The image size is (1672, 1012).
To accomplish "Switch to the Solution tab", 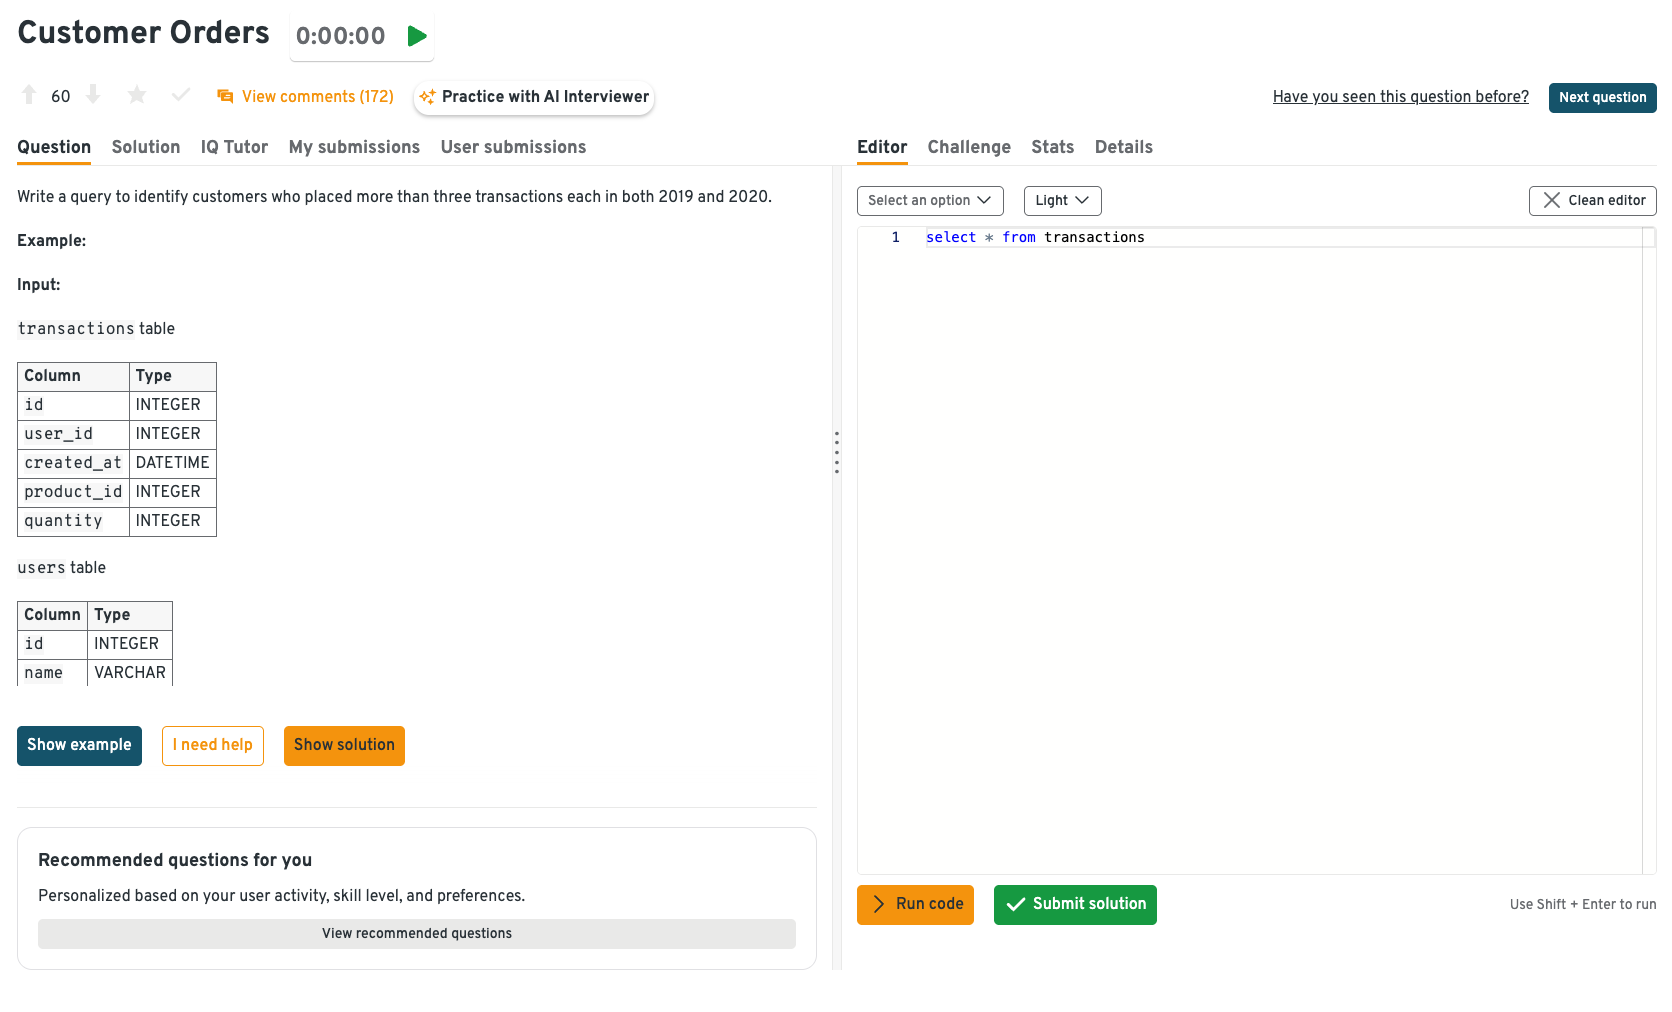I will (146, 147).
